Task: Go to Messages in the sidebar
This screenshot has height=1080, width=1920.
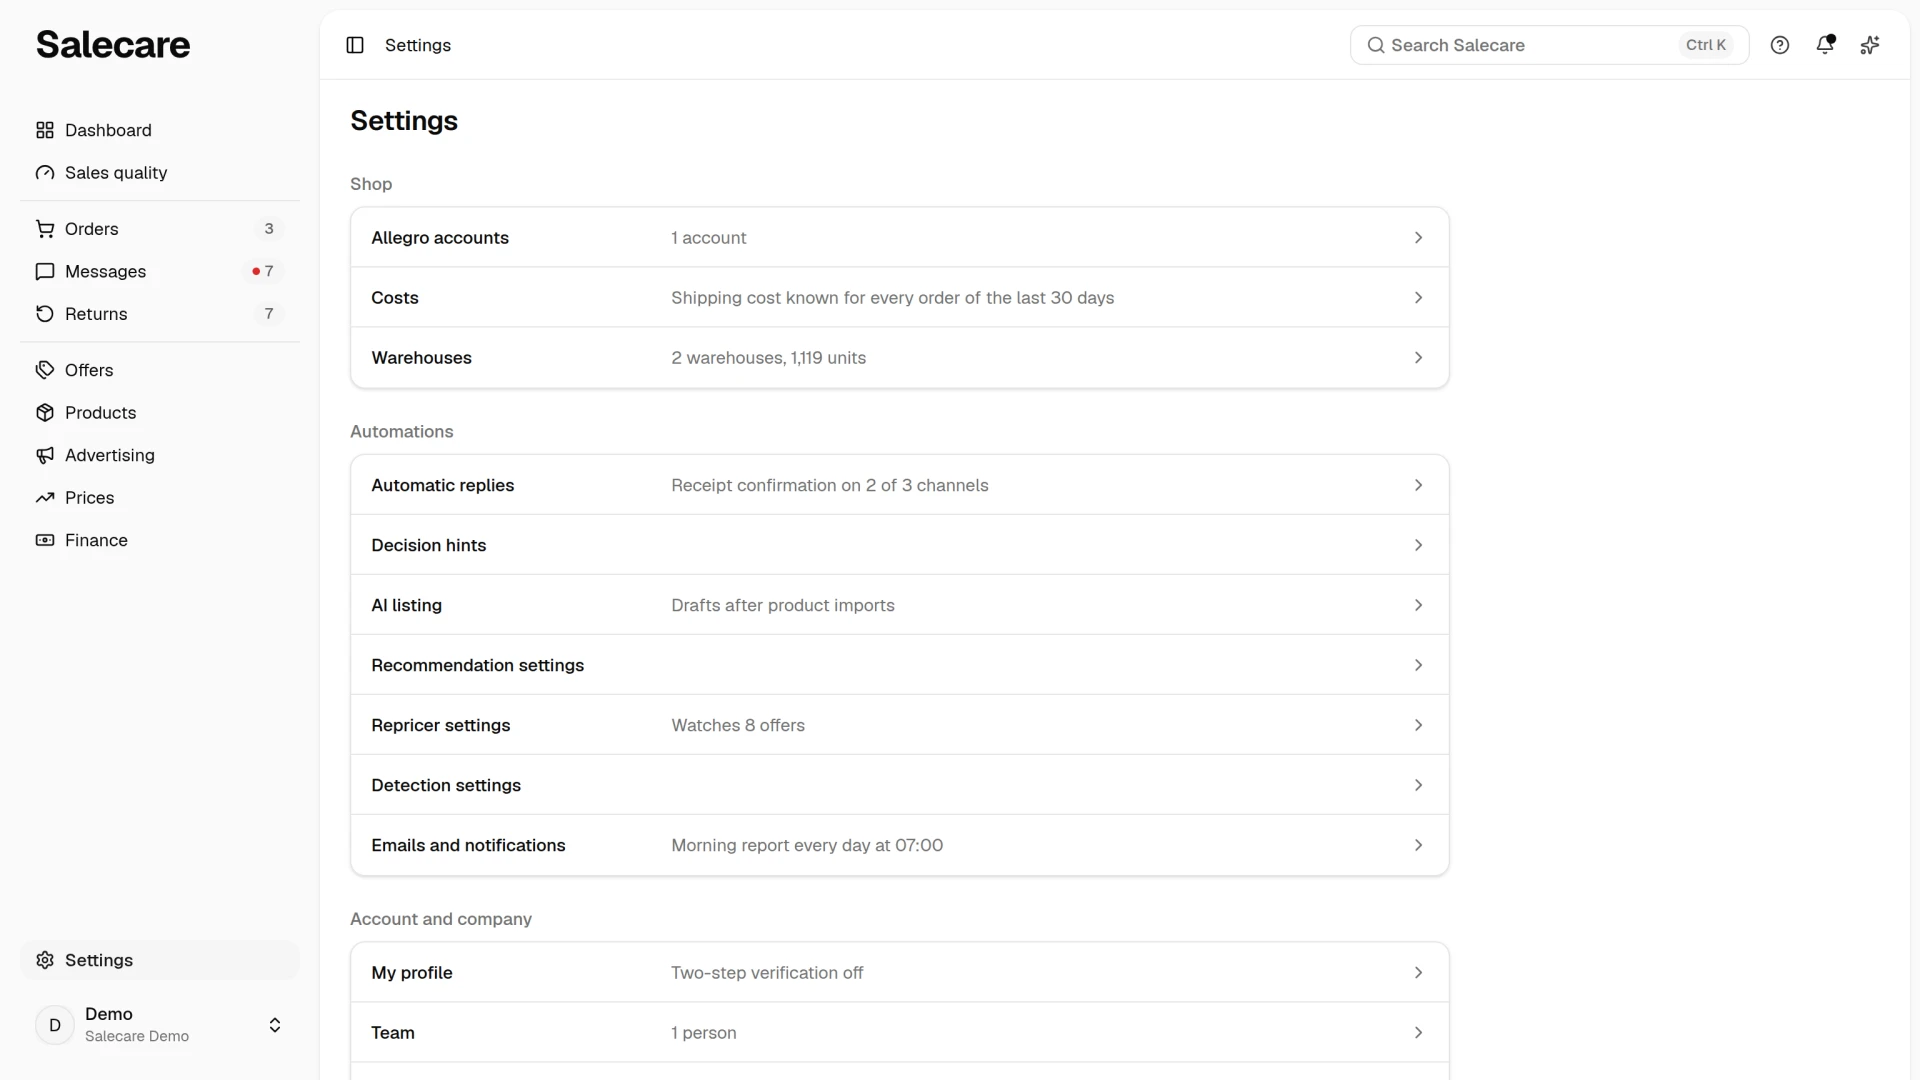Action: (x=160, y=272)
